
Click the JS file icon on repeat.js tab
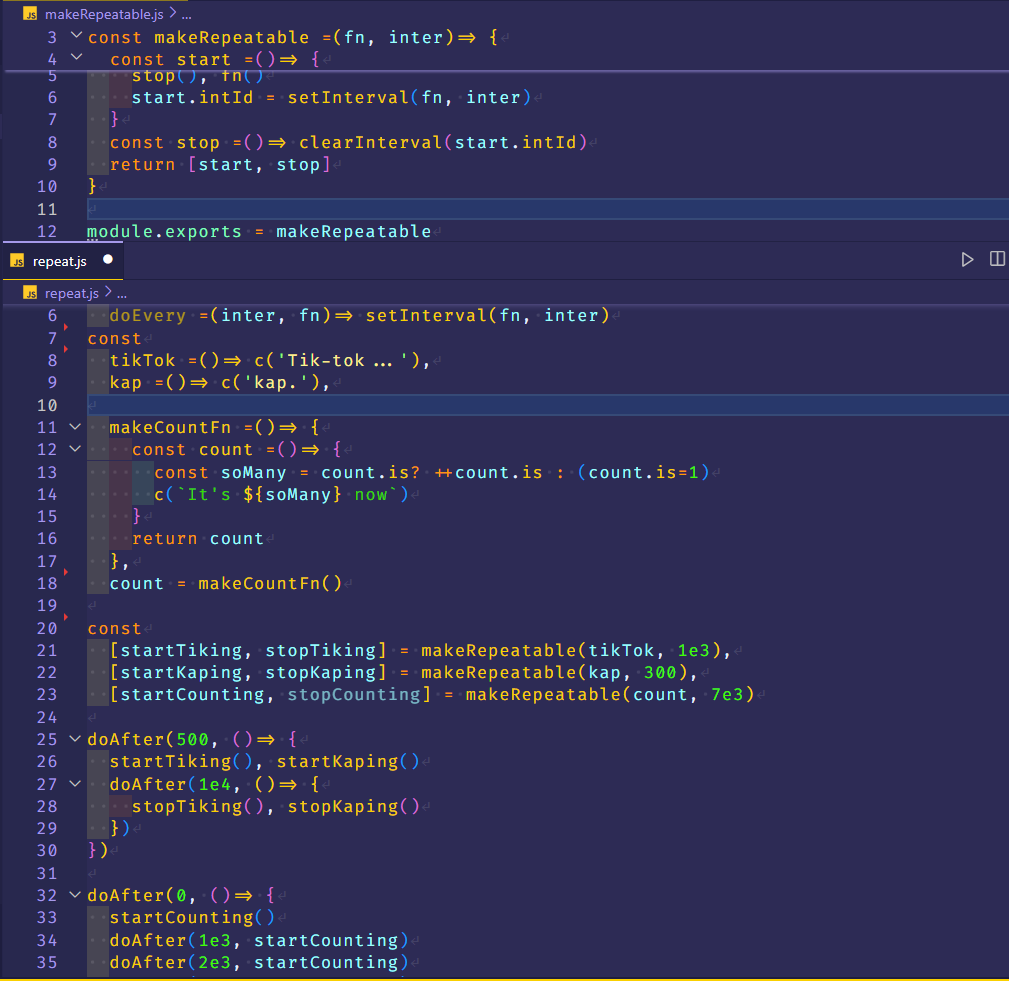(x=17, y=261)
